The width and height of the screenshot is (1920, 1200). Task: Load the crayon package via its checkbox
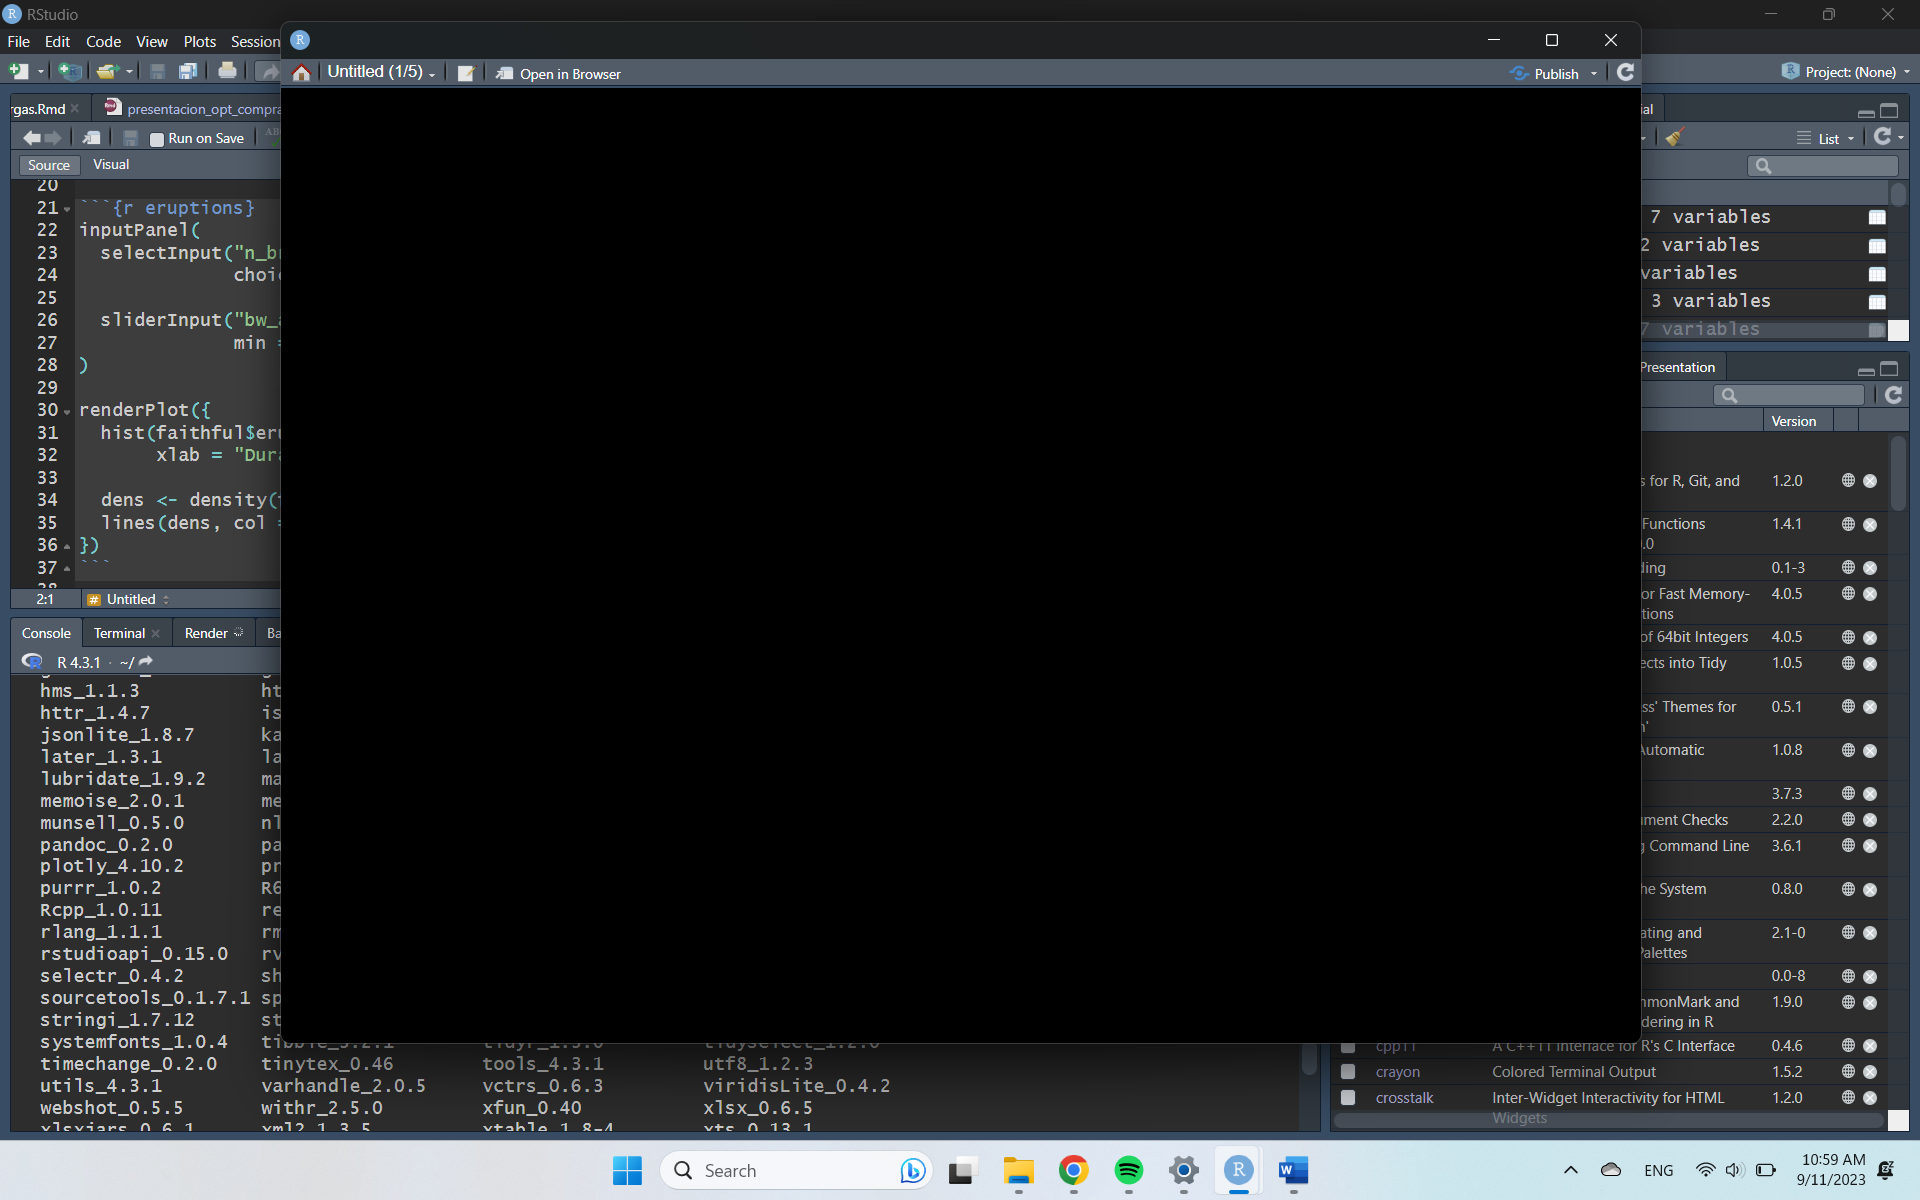coord(1348,1071)
